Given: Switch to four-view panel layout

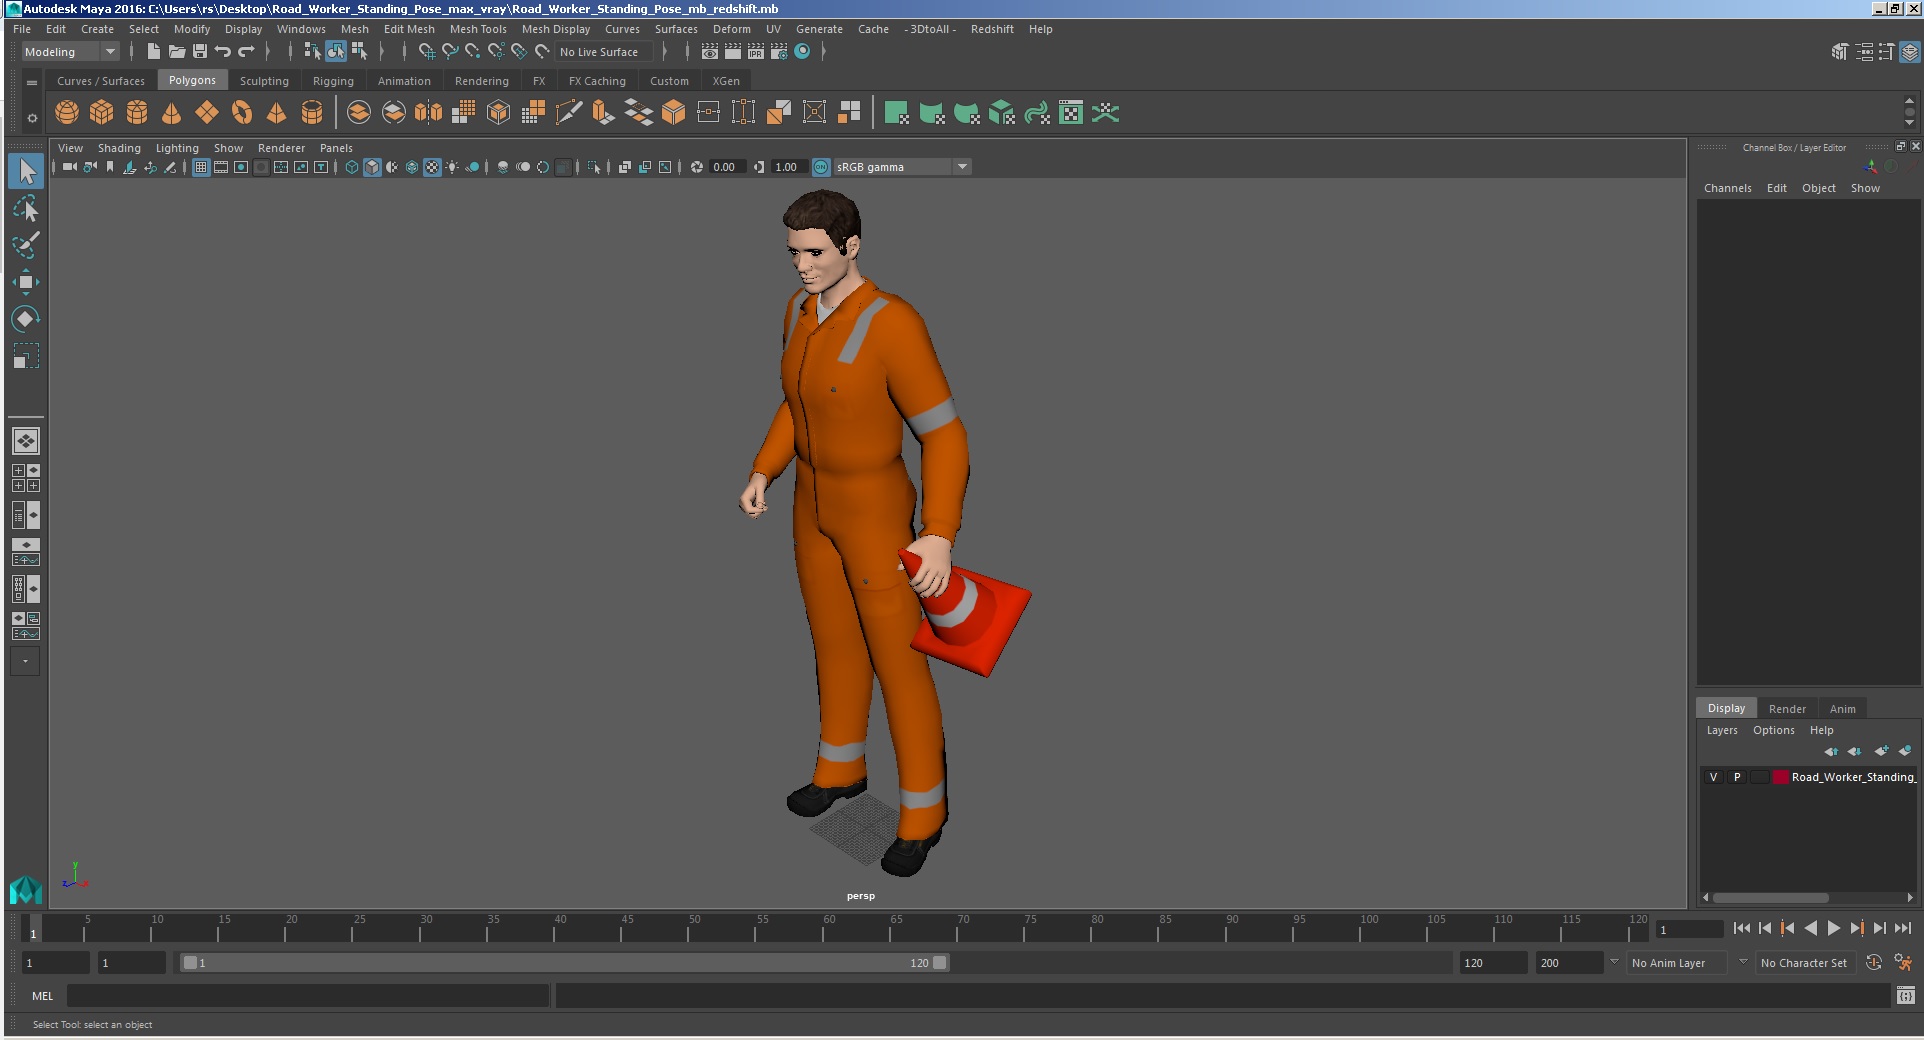Looking at the screenshot, I should 26,478.
